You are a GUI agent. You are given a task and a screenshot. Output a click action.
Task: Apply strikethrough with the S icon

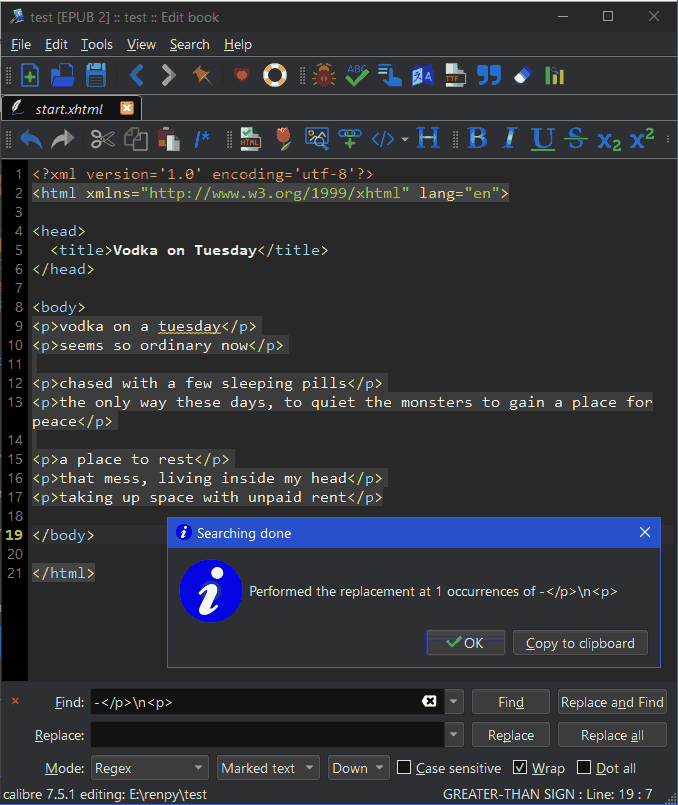(x=575, y=139)
